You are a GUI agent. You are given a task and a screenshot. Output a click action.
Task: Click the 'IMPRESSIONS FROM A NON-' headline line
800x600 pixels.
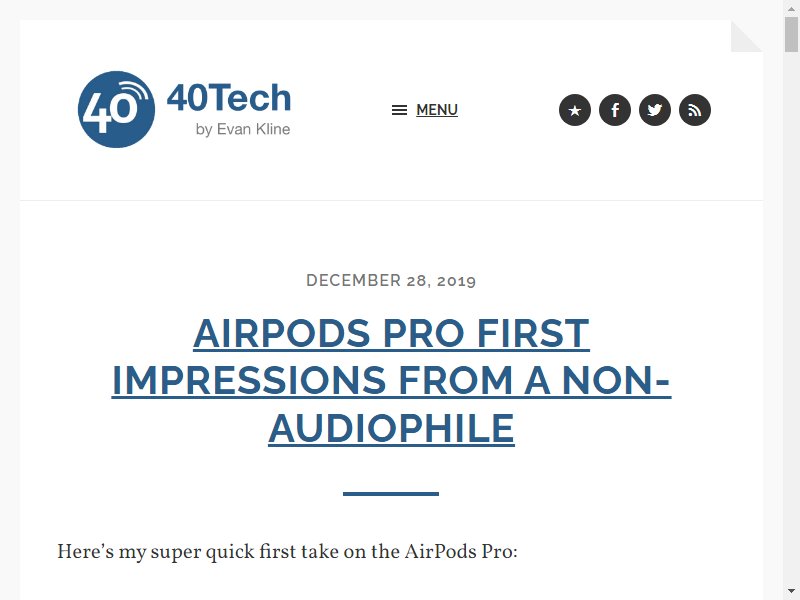point(391,381)
